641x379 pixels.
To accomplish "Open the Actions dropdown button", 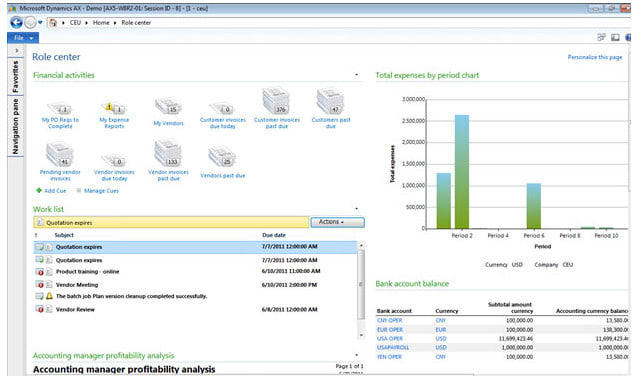I will [x=337, y=222].
